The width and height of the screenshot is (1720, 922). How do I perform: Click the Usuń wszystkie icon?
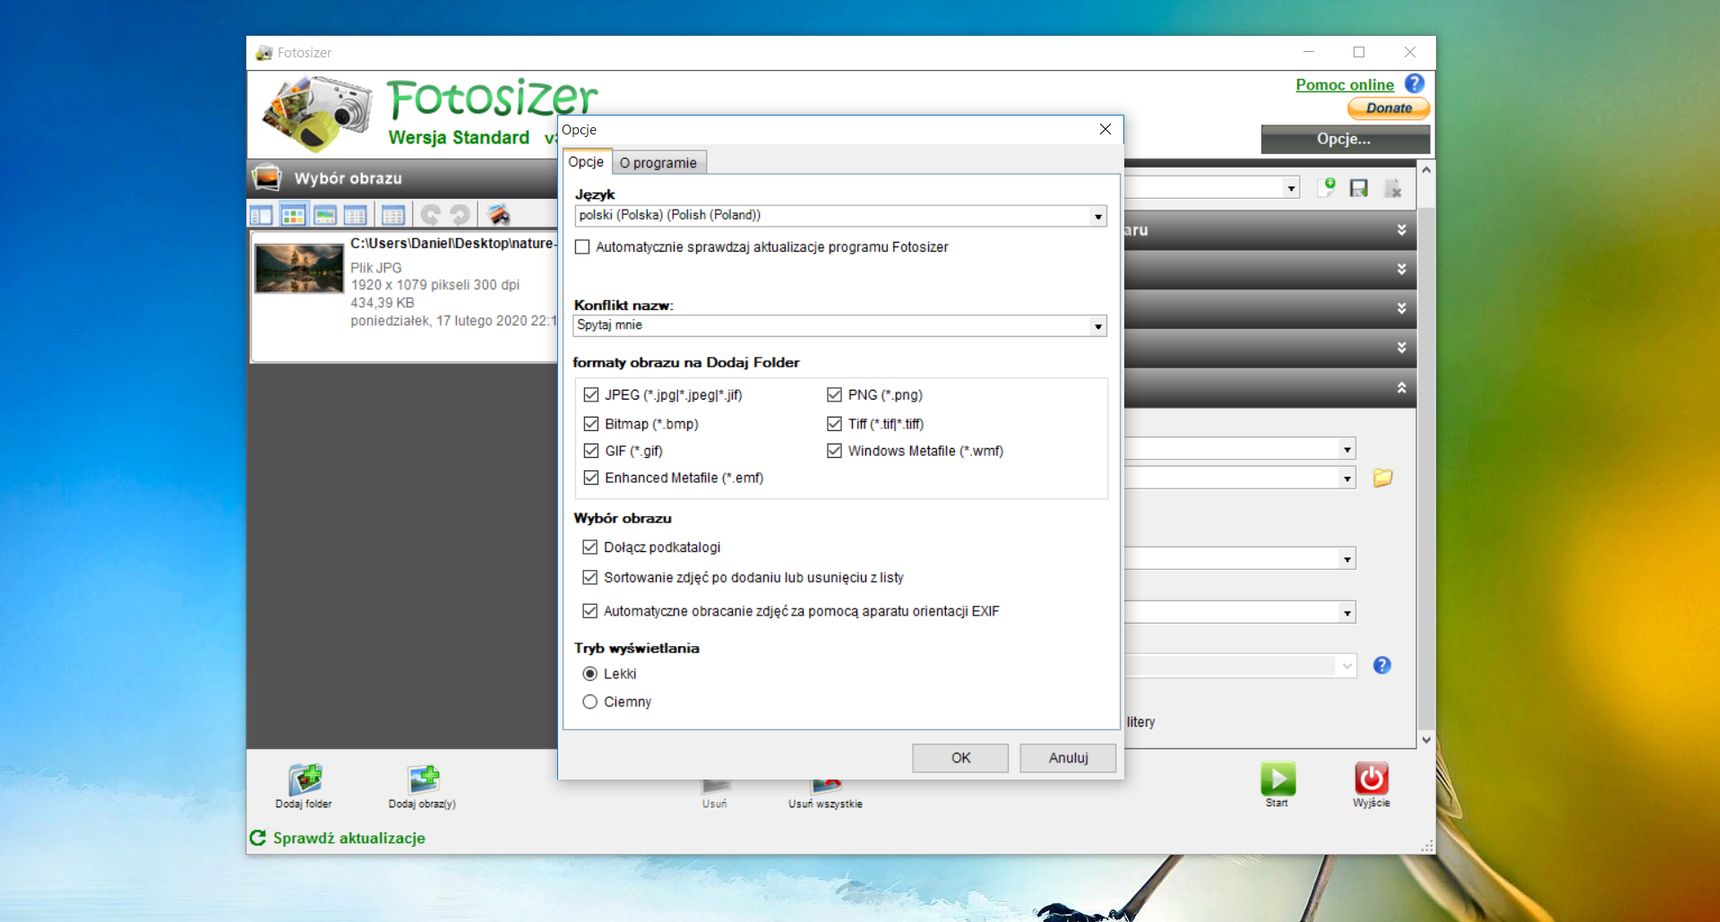click(x=826, y=787)
